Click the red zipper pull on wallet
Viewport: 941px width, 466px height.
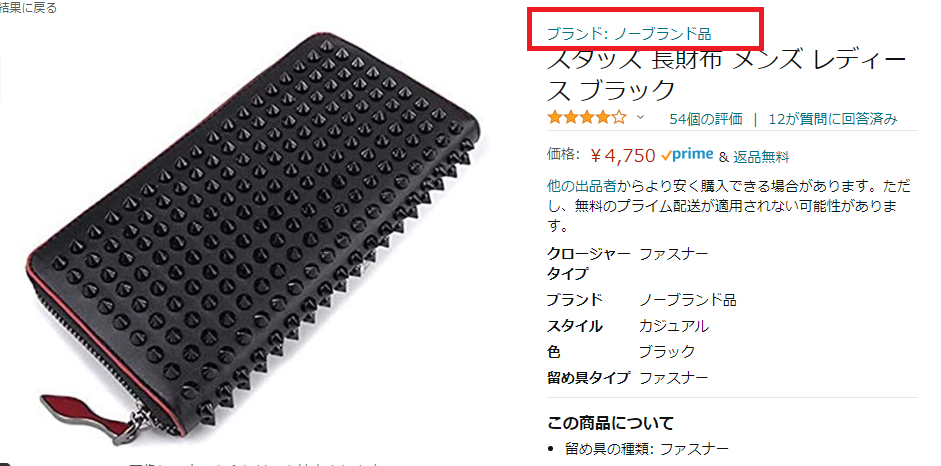tap(87, 414)
